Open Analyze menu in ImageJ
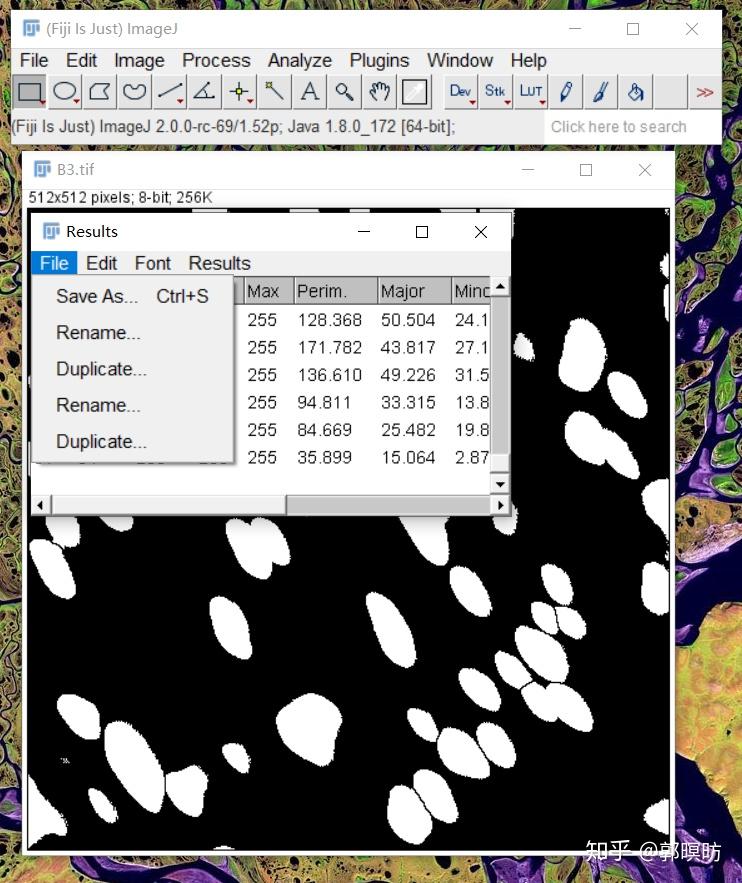The height and width of the screenshot is (883, 742). click(x=299, y=60)
